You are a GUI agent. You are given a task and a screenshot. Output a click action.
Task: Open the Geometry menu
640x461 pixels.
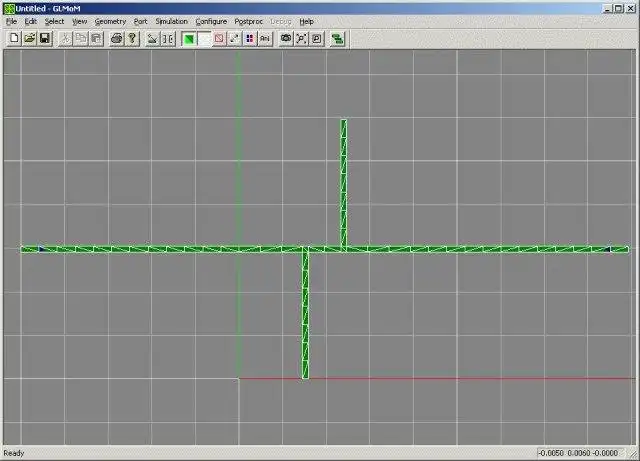110,21
